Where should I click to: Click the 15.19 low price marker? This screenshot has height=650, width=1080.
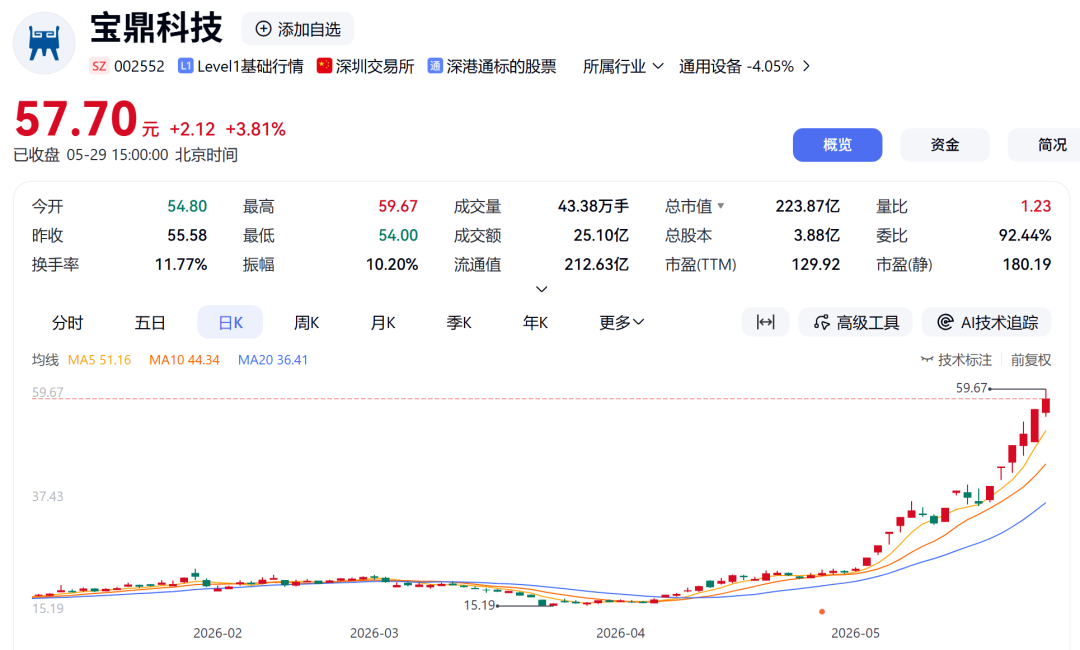[479, 605]
